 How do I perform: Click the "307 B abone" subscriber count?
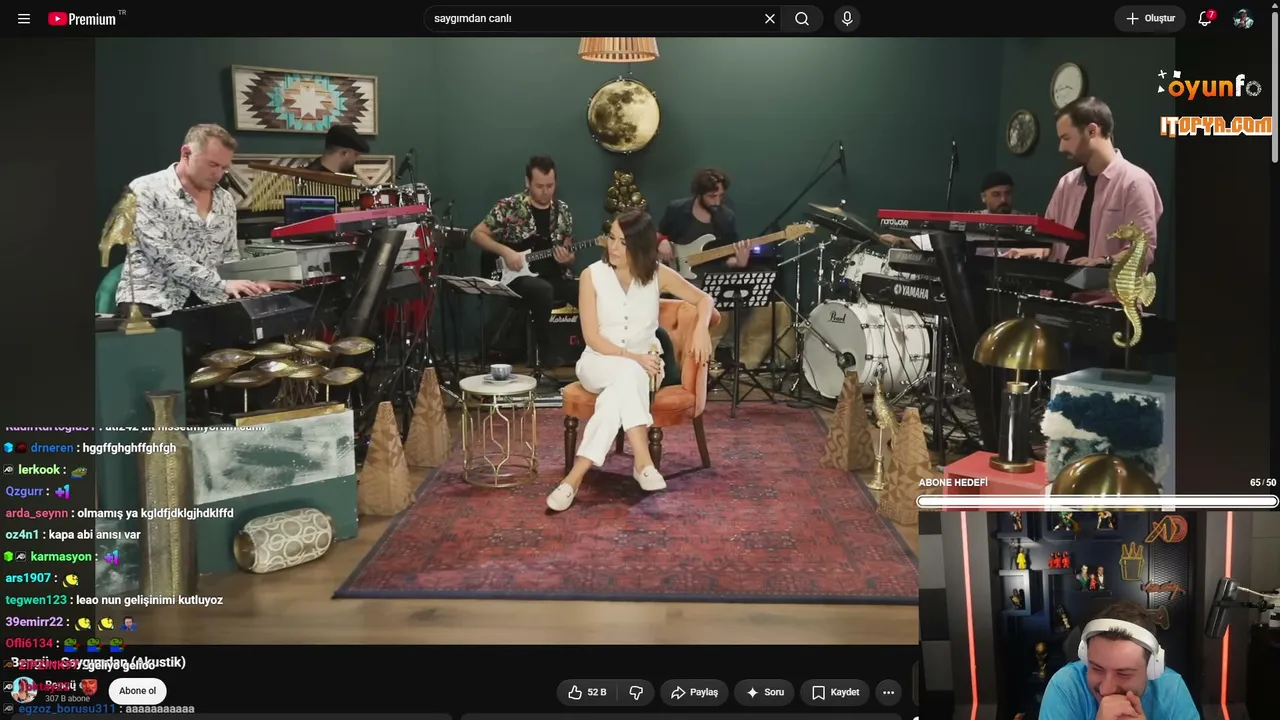tap(67, 699)
